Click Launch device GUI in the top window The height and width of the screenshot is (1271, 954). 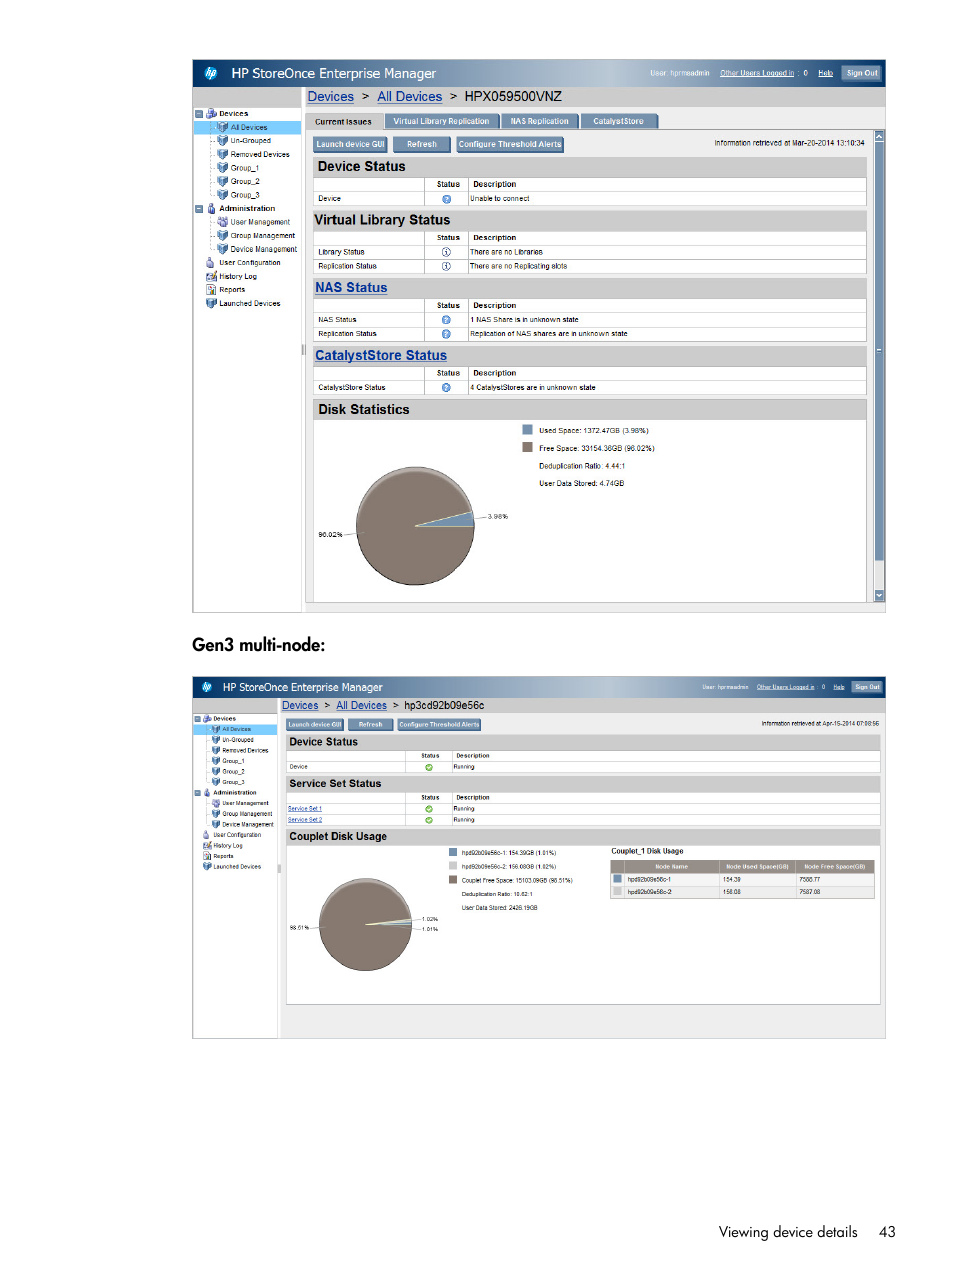350,144
